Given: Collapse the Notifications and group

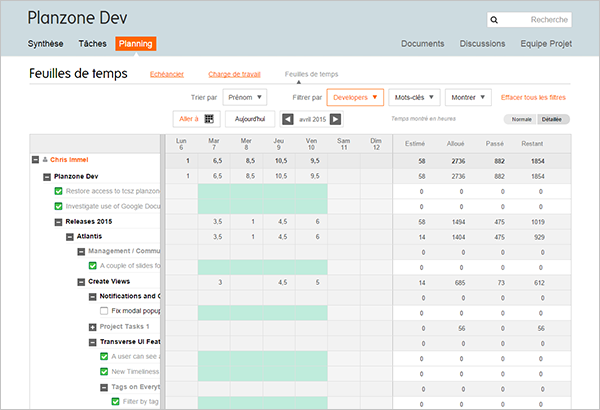Looking at the screenshot, I should click(x=93, y=297).
